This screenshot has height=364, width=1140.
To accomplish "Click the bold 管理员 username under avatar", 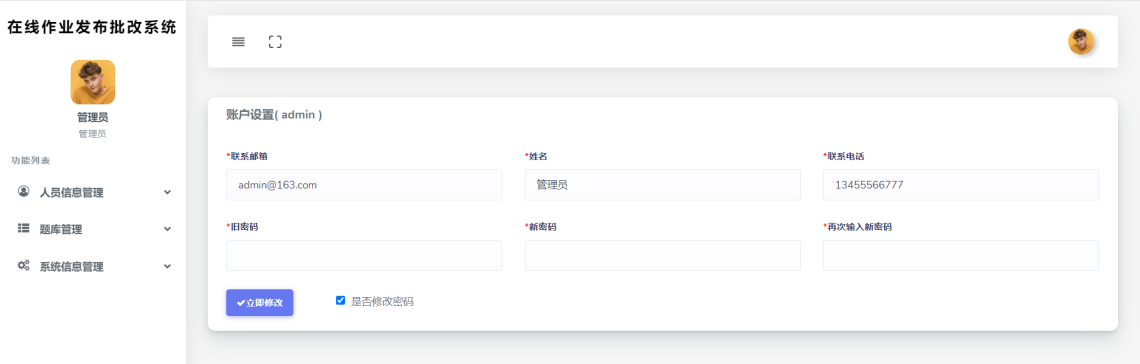I will pyautogui.click(x=93, y=117).
